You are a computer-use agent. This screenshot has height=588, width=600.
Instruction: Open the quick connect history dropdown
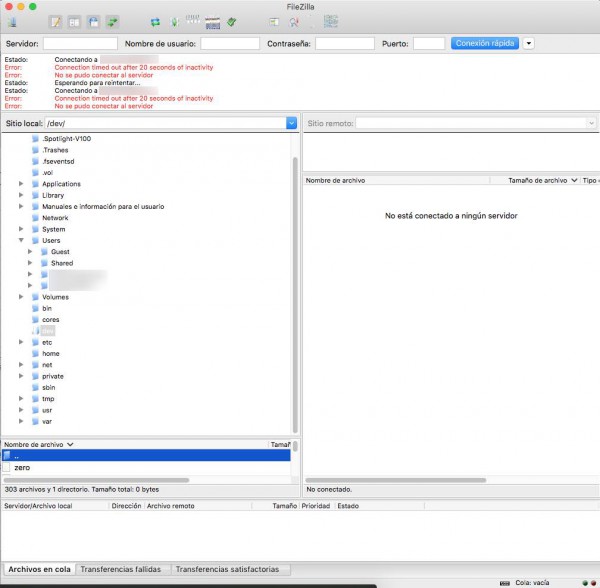click(x=528, y=43)
